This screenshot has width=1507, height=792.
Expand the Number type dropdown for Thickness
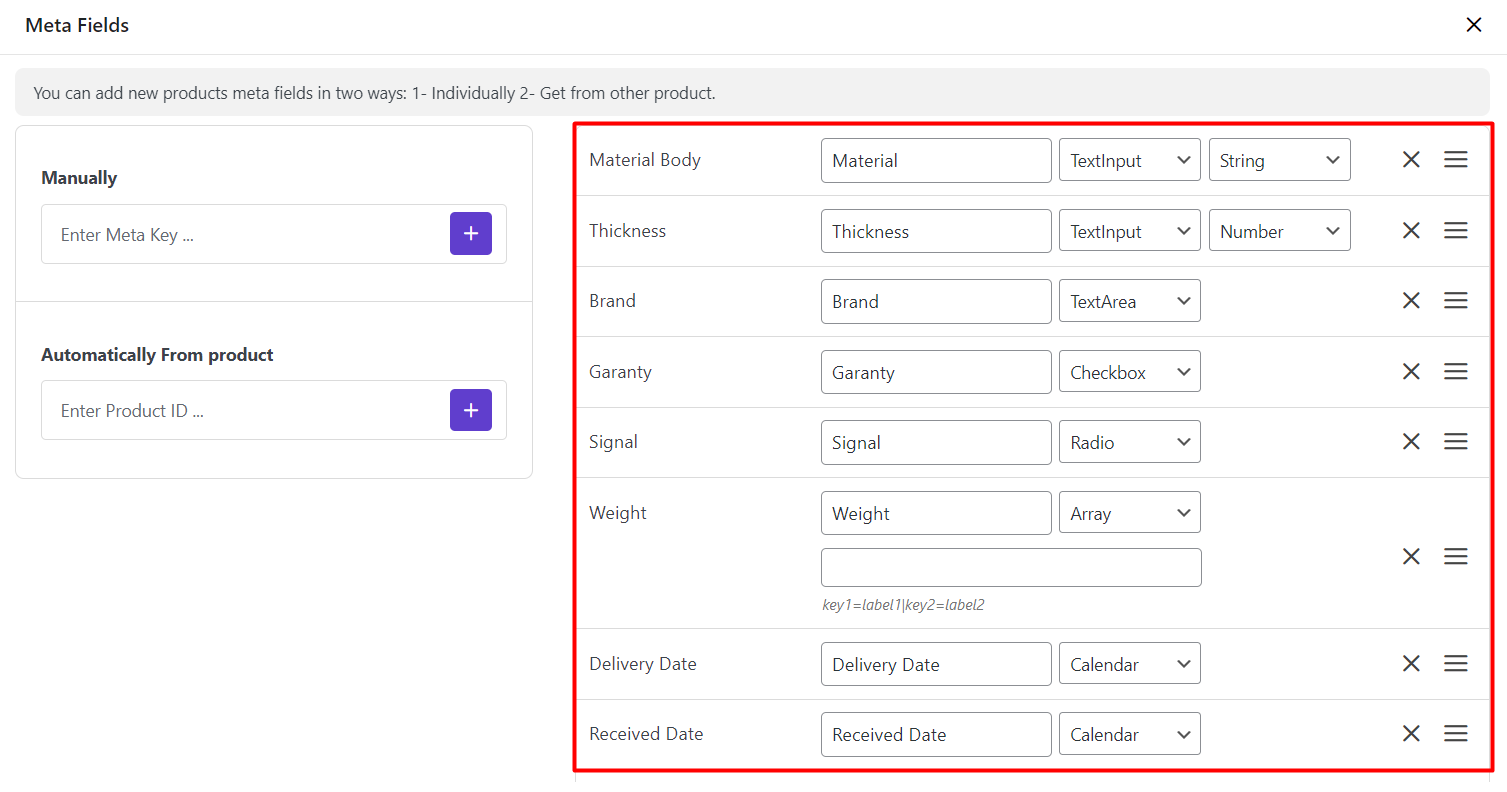point(1279,231)
